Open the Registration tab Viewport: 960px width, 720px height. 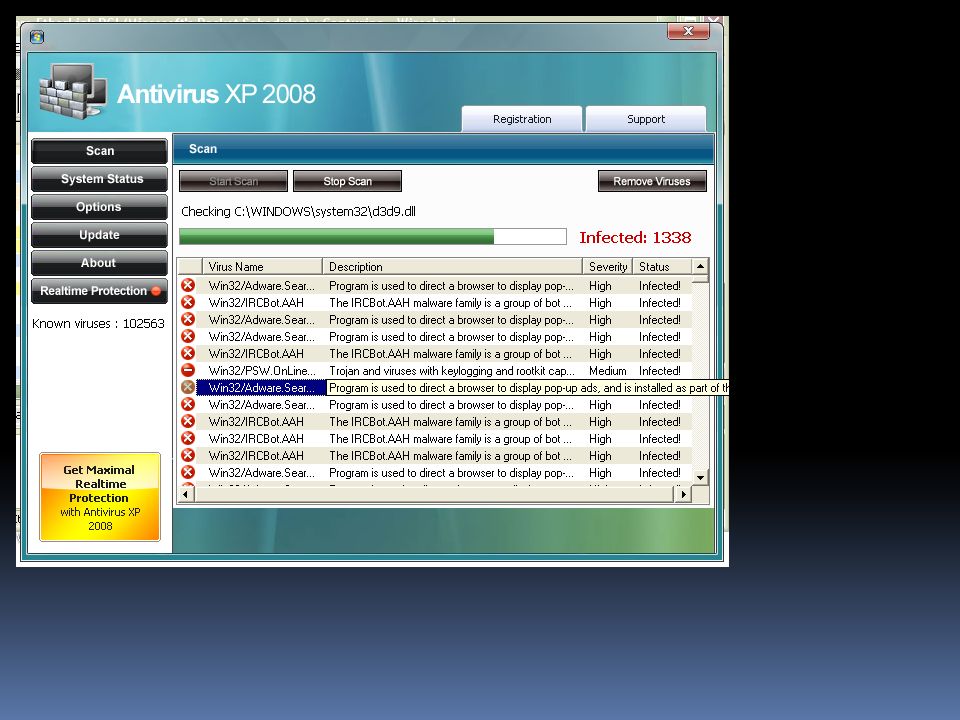click(522, 119)
